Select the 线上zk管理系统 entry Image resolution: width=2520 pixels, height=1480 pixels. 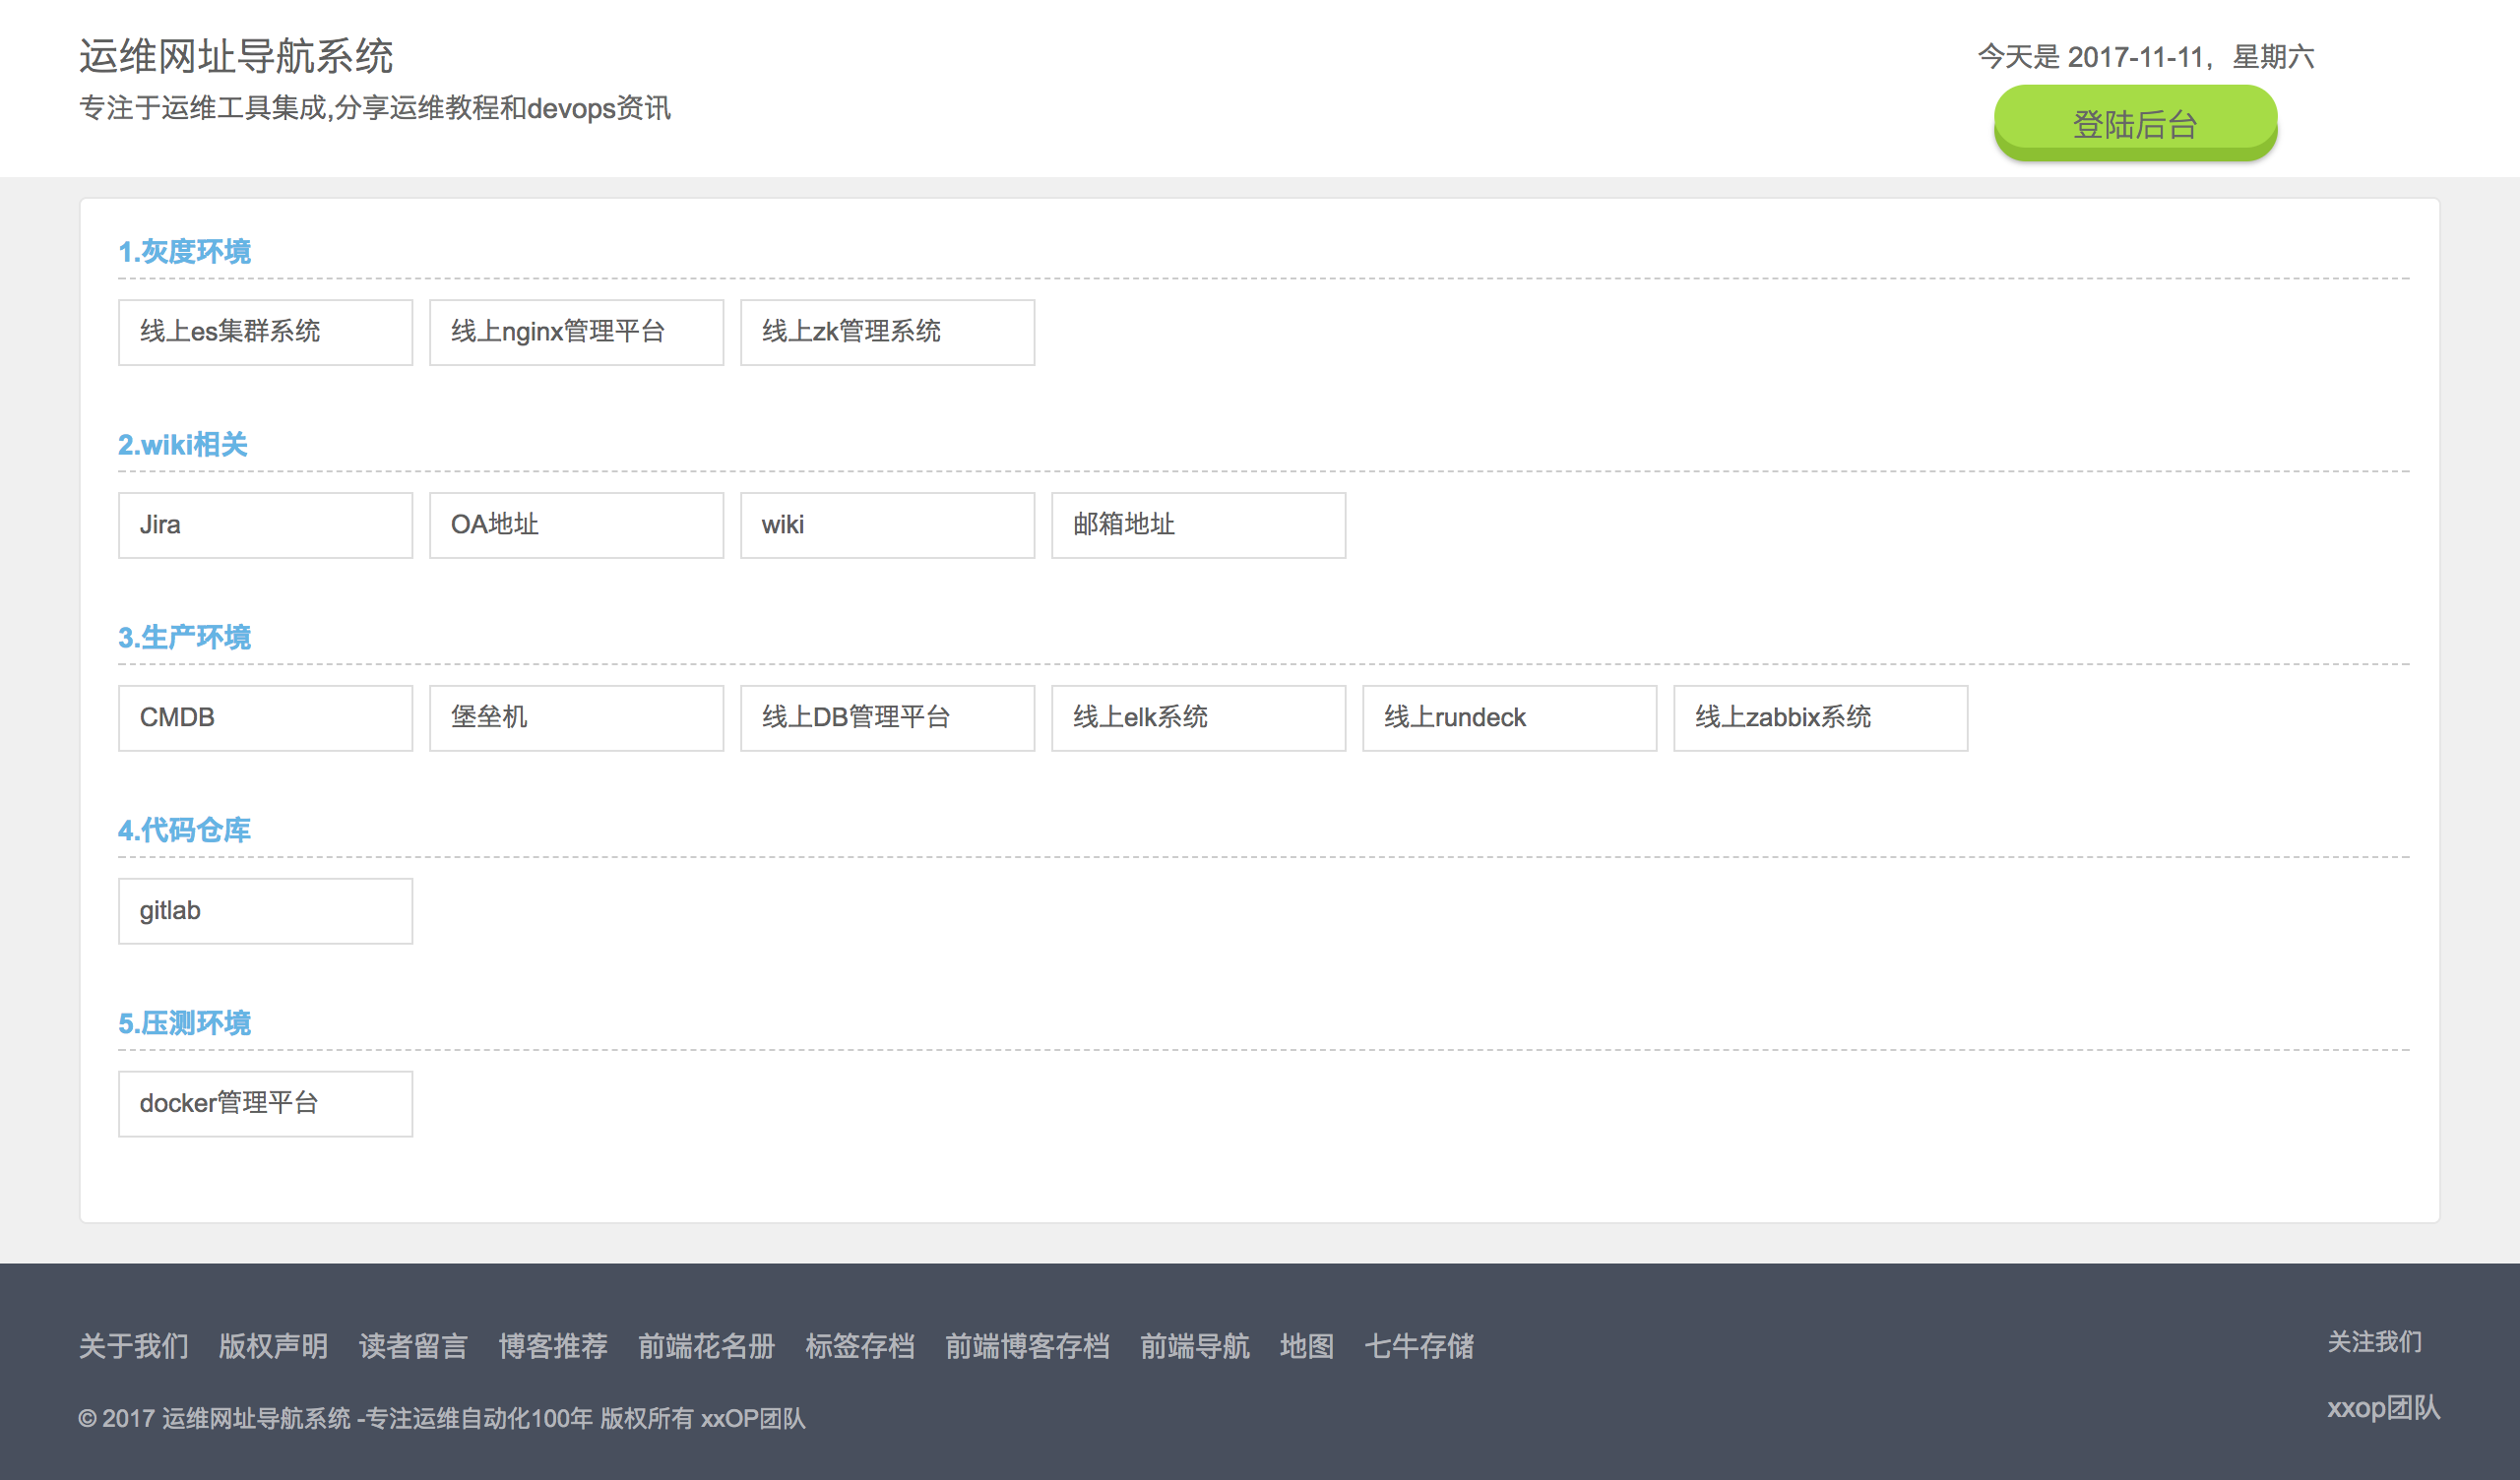click(887, 332)
